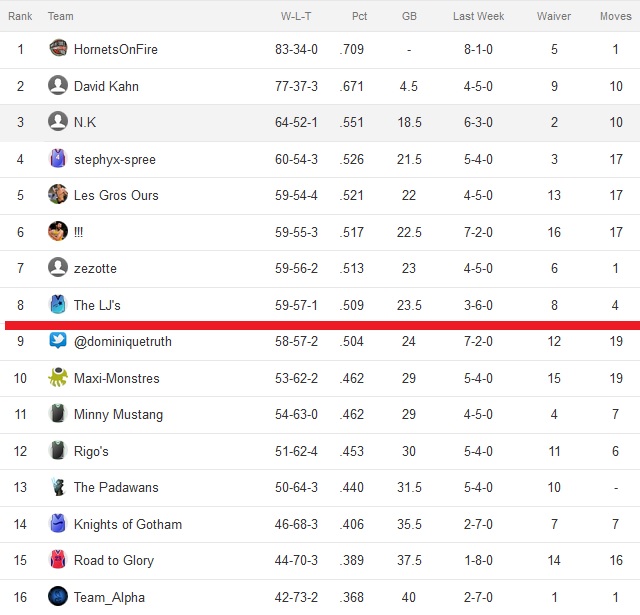This screenshot has width=640, height=615.
Task: Click David Kahn's default avatar icon
Action: (58, 85)
